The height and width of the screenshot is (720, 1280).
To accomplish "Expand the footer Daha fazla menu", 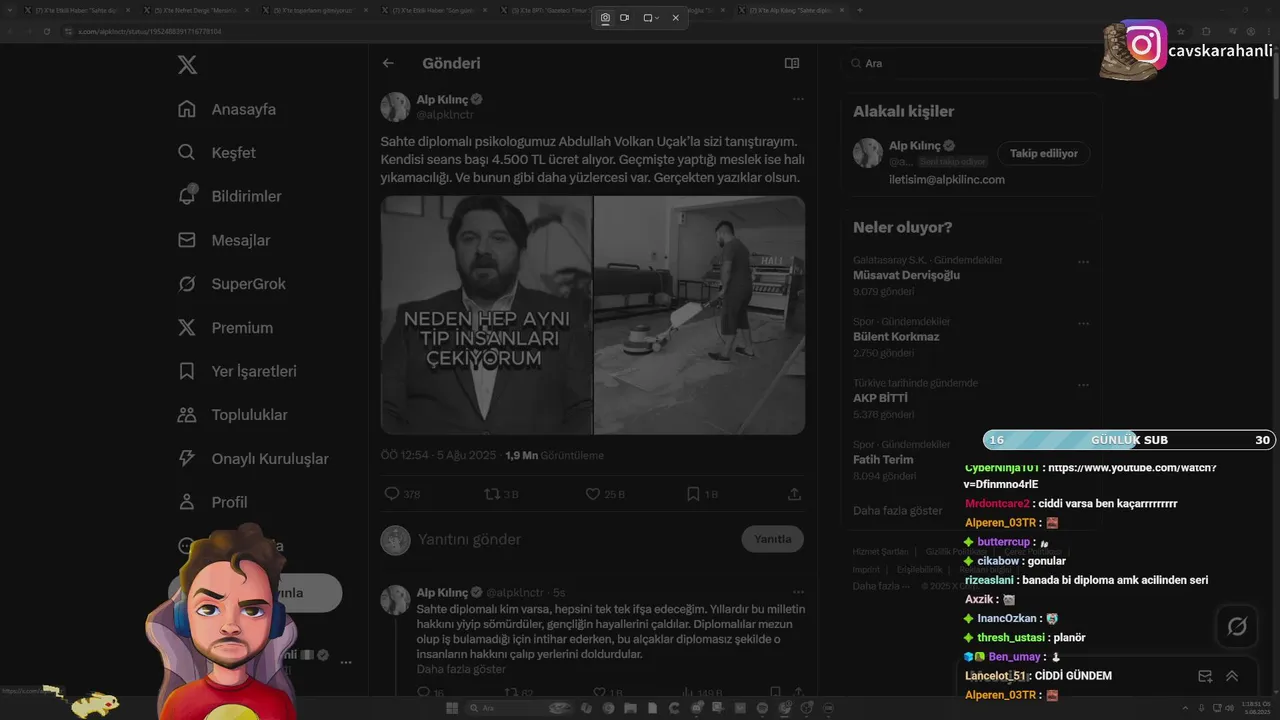I will coord(882,586).
